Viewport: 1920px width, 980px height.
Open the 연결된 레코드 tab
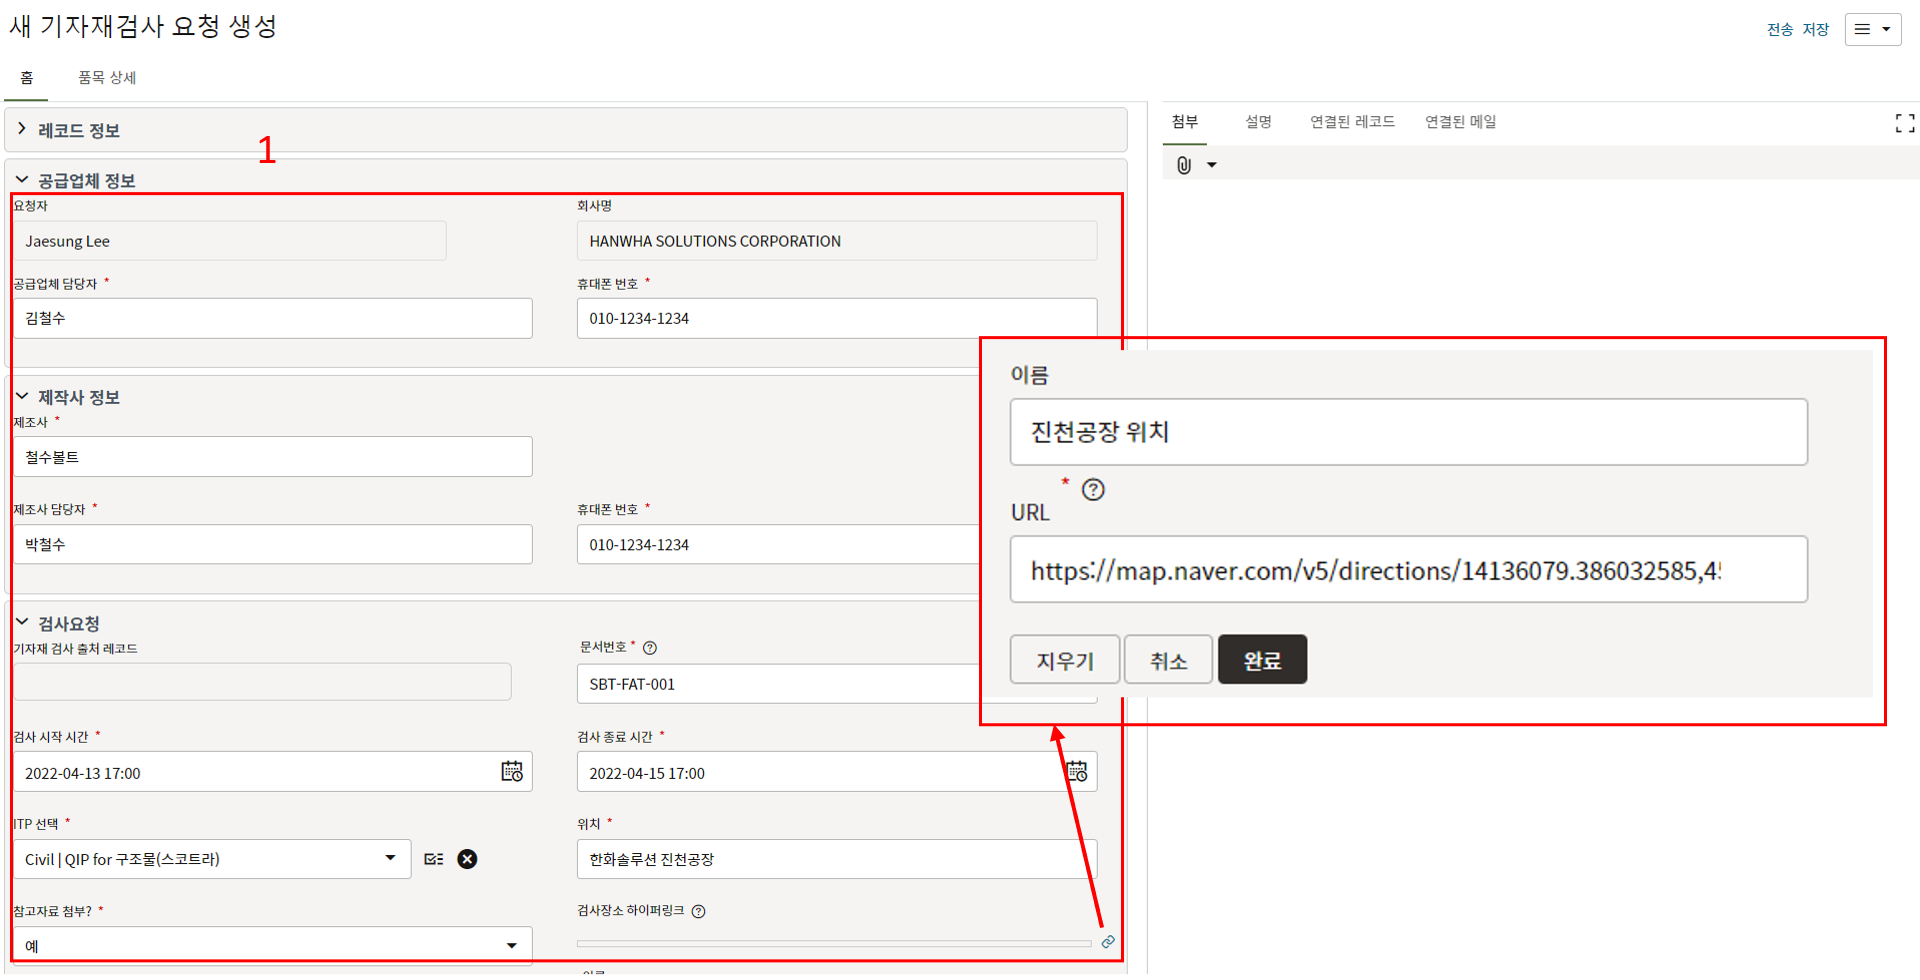click(x=1352, y=122)
